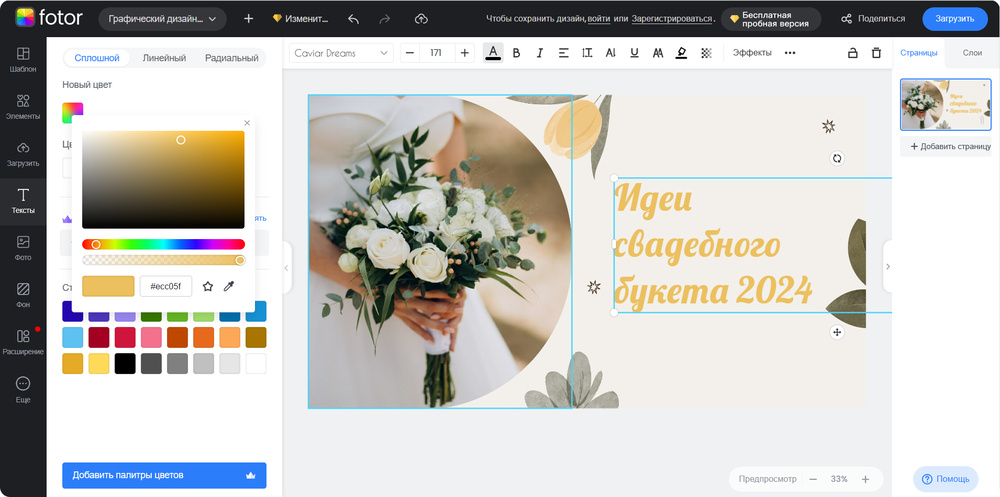The height and width of the screenshot is (497, 1000).
Task: Decrease the font size with minus
Action: tap(409, 53)
